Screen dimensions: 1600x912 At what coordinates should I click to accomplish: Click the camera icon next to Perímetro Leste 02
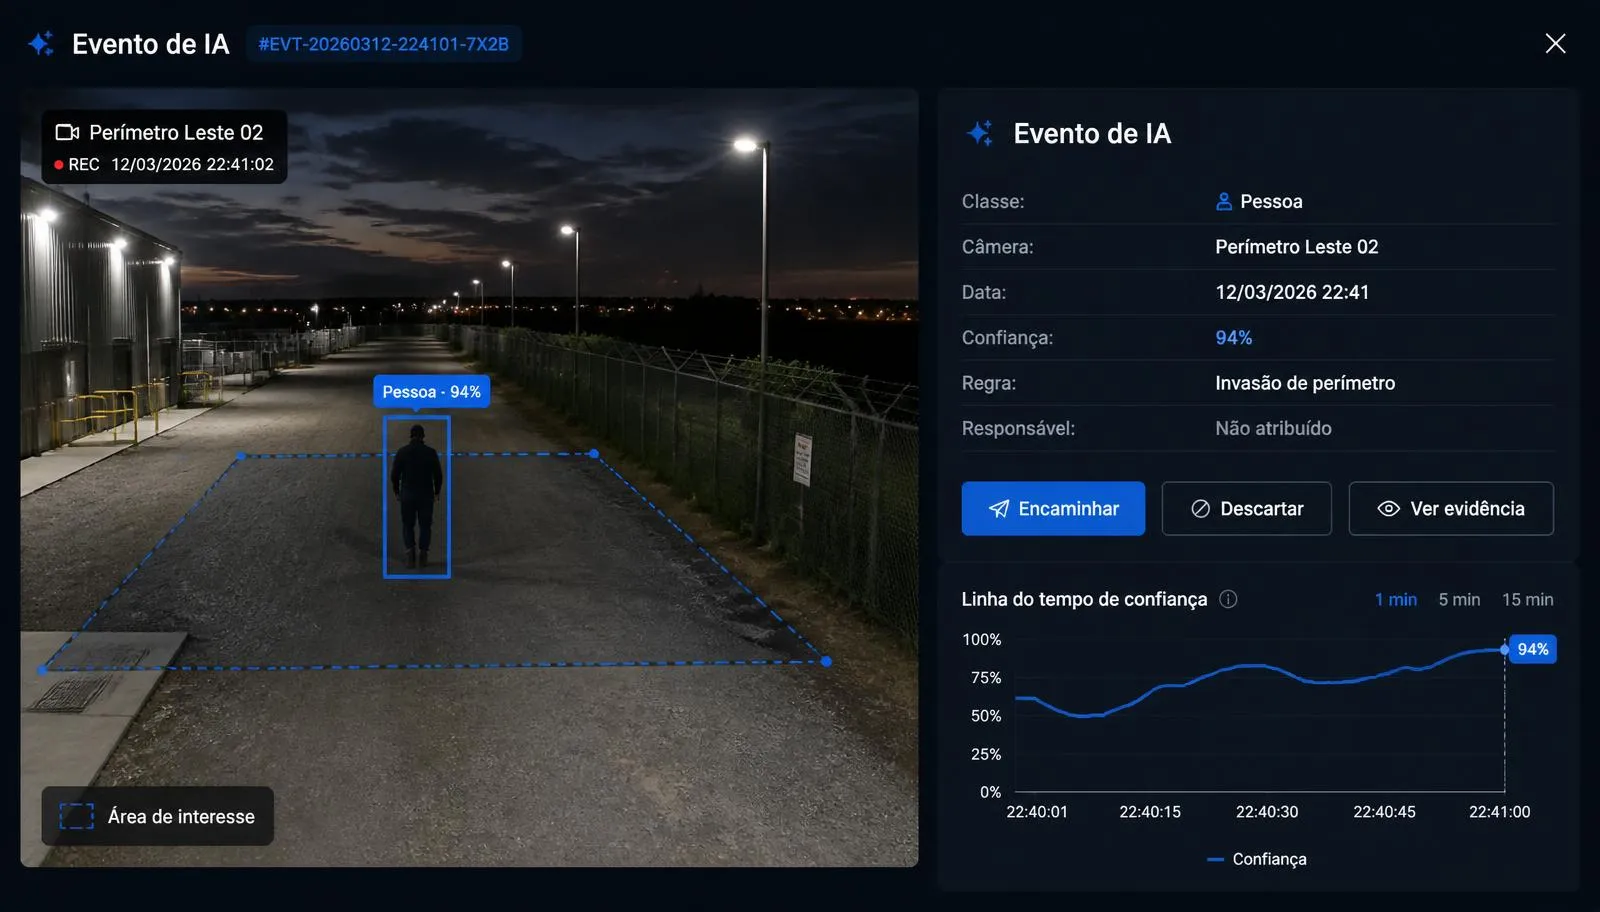(67, 133)
